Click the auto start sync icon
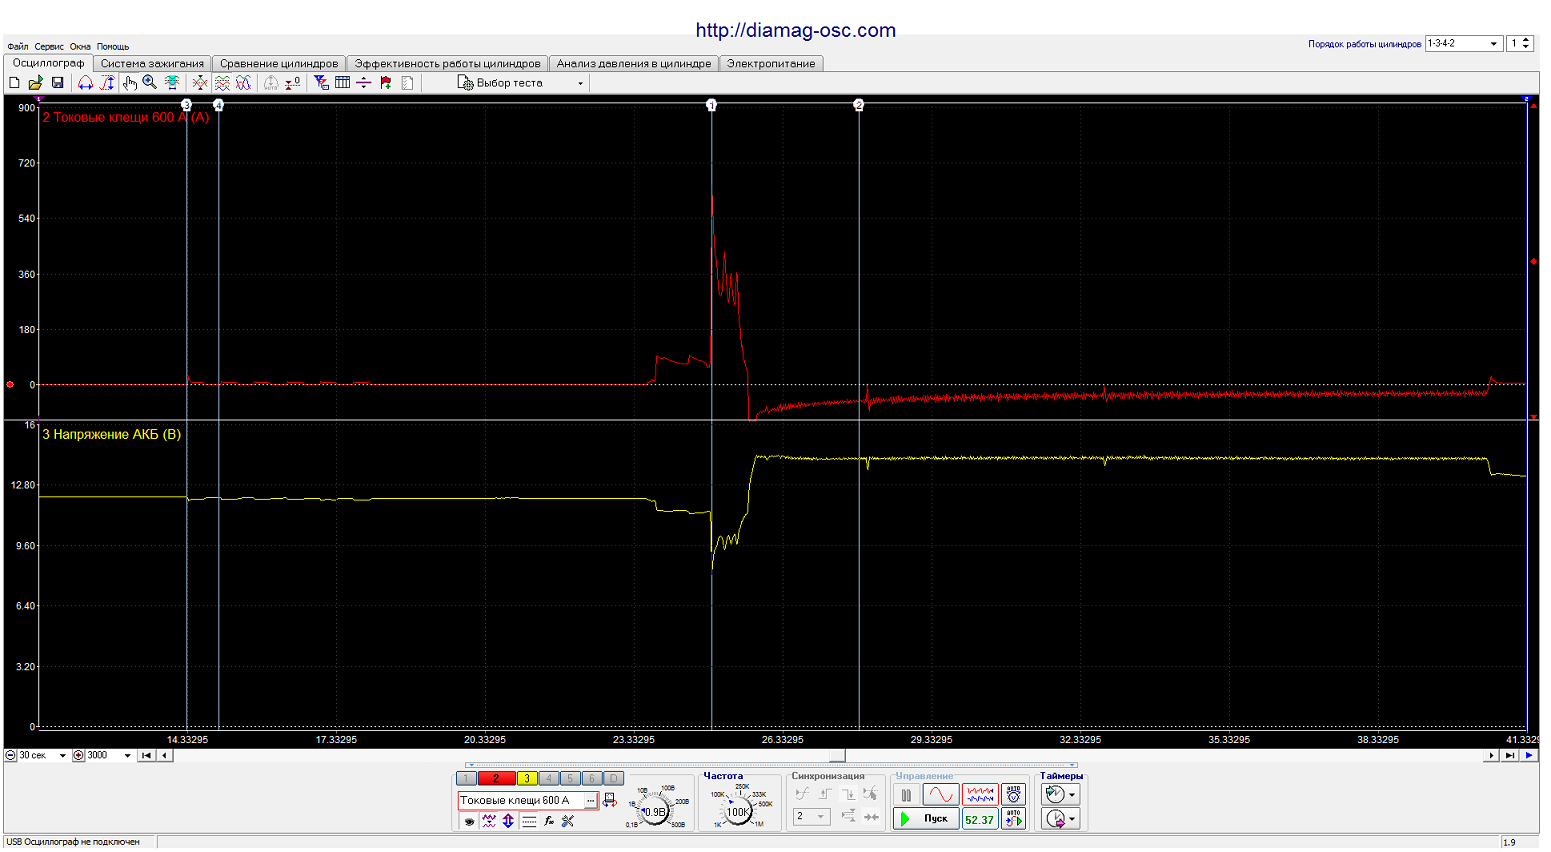The image size is (1551, 852). point(1013,819)
